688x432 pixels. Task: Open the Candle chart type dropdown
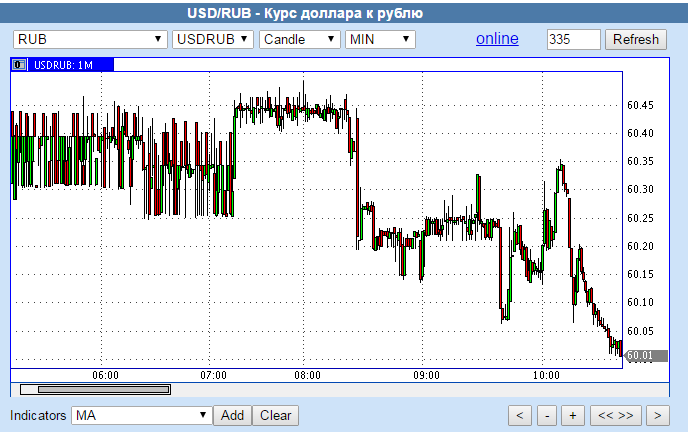click(299, 39)
